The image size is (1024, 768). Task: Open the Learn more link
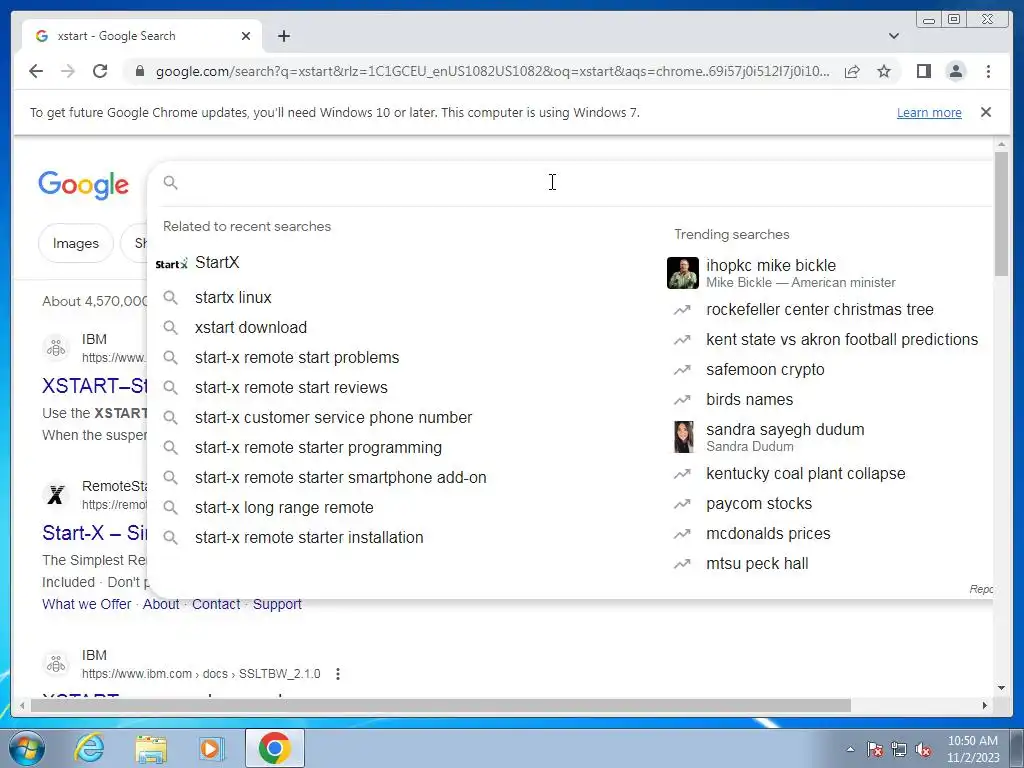click(x=929, y=112)
